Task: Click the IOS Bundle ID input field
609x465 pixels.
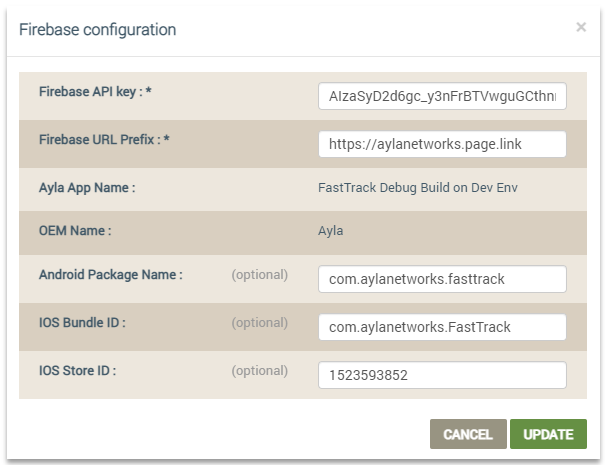Action: [x=442, y=327]
